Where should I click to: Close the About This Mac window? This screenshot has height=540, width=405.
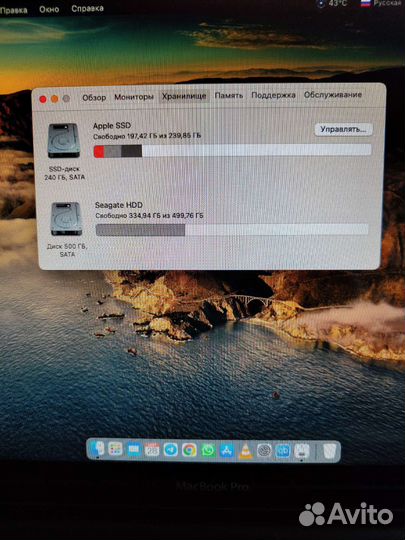click(x=43, y=100)
